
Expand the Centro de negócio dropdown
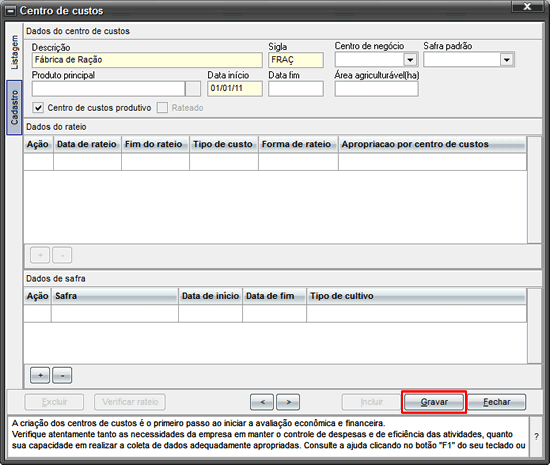point(410,60)
